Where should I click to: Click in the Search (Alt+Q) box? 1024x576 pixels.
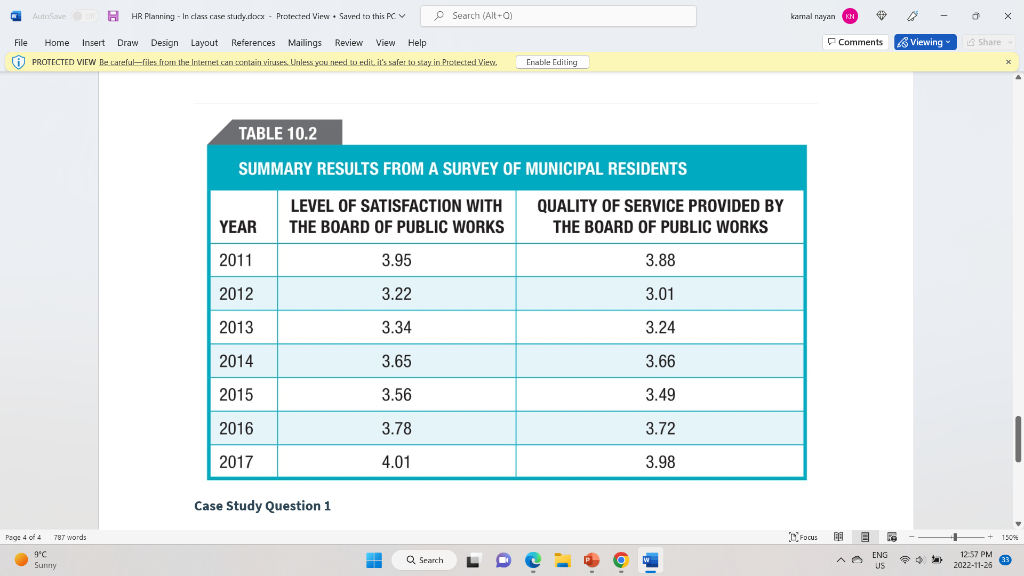558,16
